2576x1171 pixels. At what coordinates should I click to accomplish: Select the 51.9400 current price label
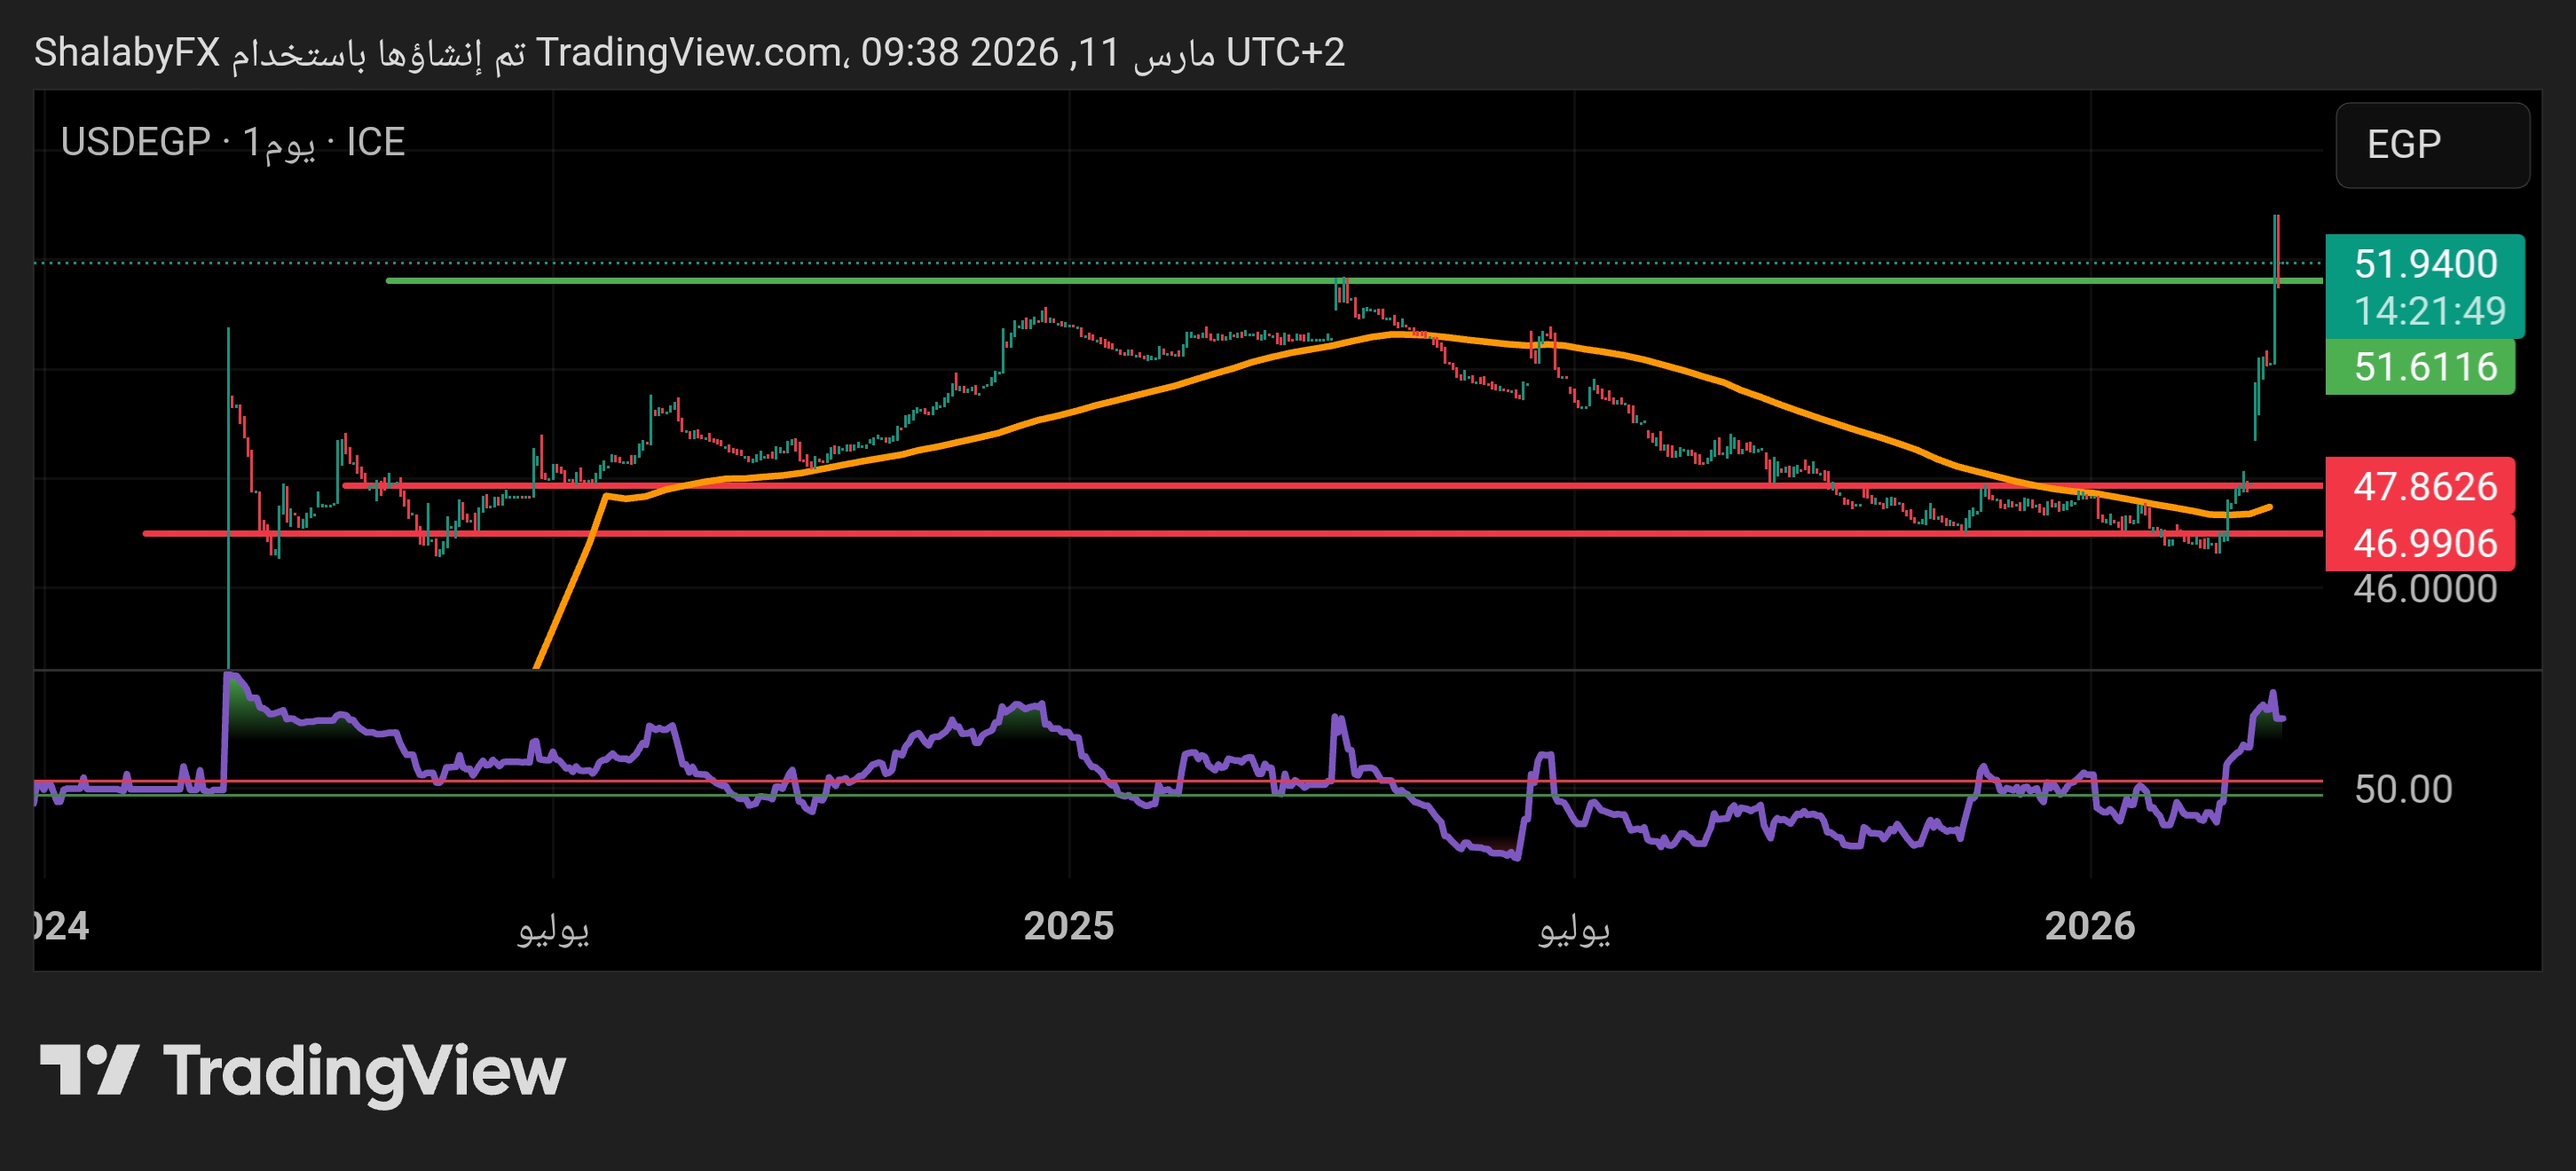point(2425,264)
